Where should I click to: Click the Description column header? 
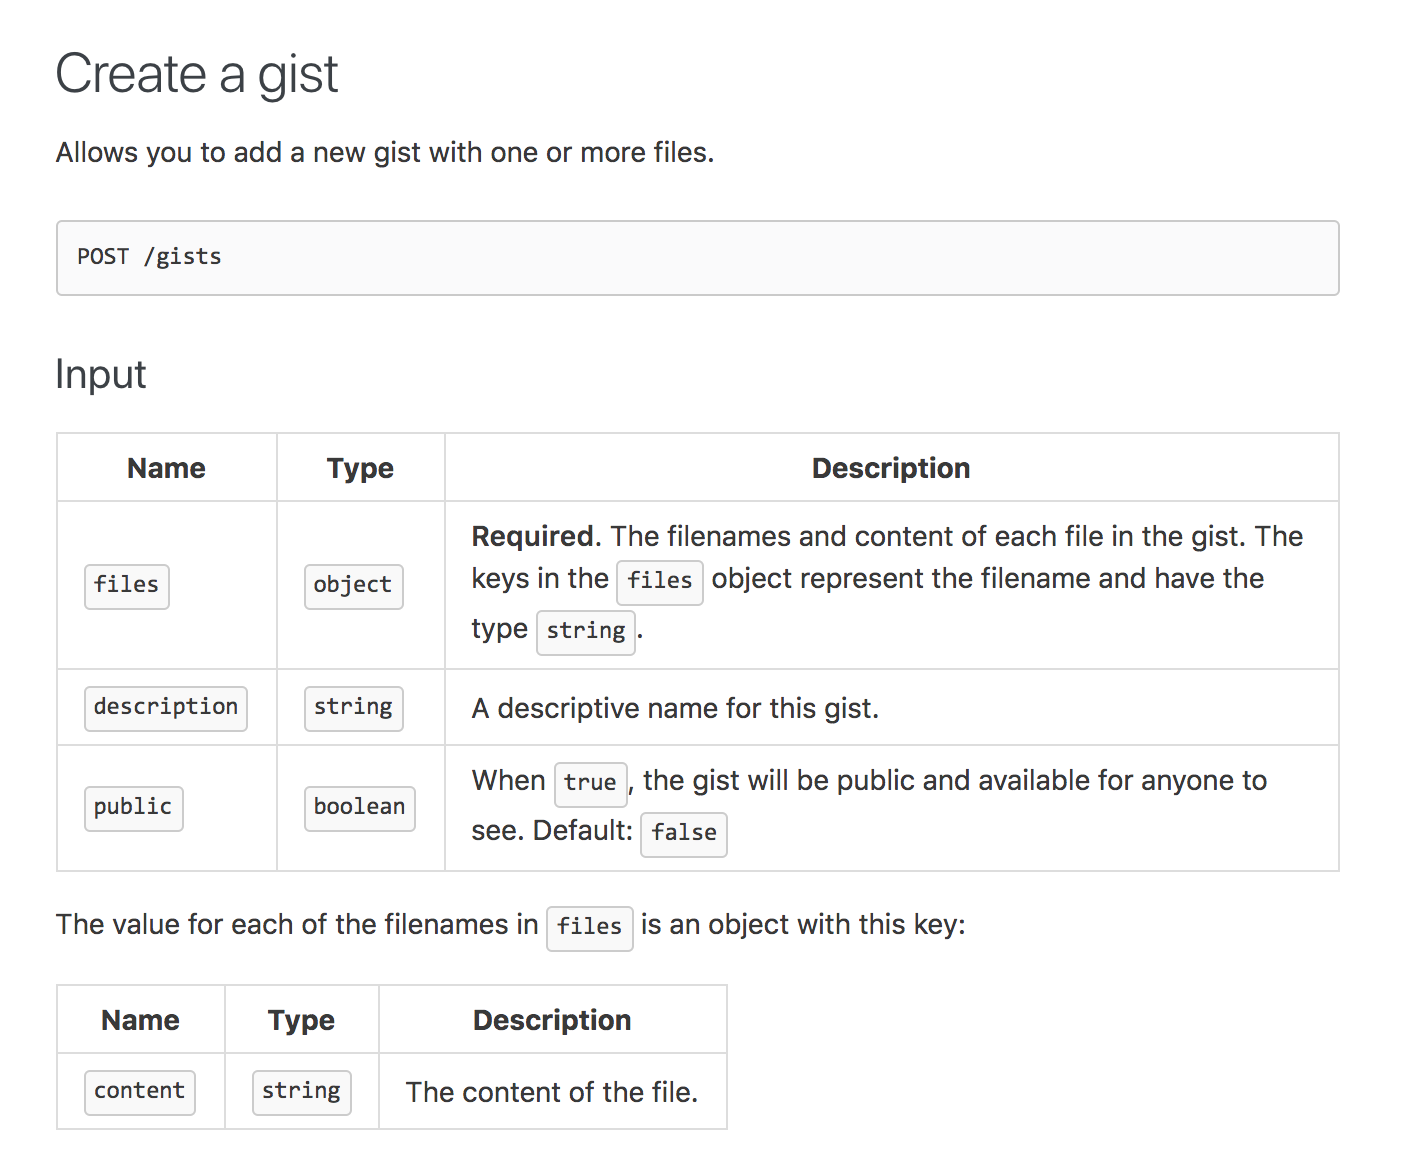point(890,467)
